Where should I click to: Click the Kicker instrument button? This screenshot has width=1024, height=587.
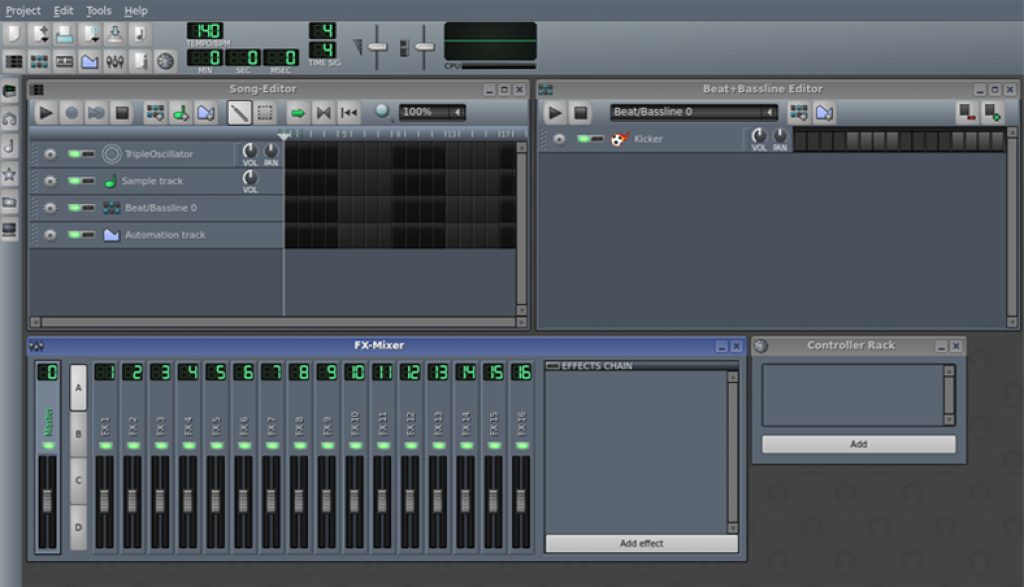point(675,138)
